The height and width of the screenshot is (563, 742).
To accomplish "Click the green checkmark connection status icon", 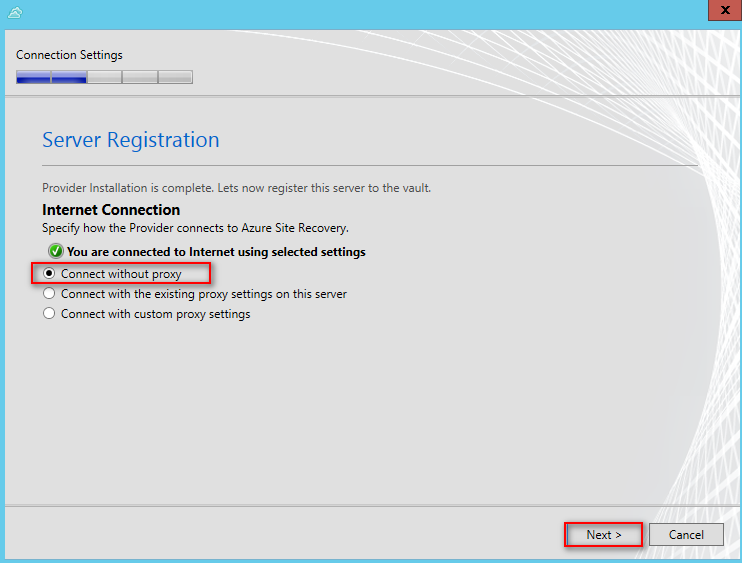I will 56,251.
